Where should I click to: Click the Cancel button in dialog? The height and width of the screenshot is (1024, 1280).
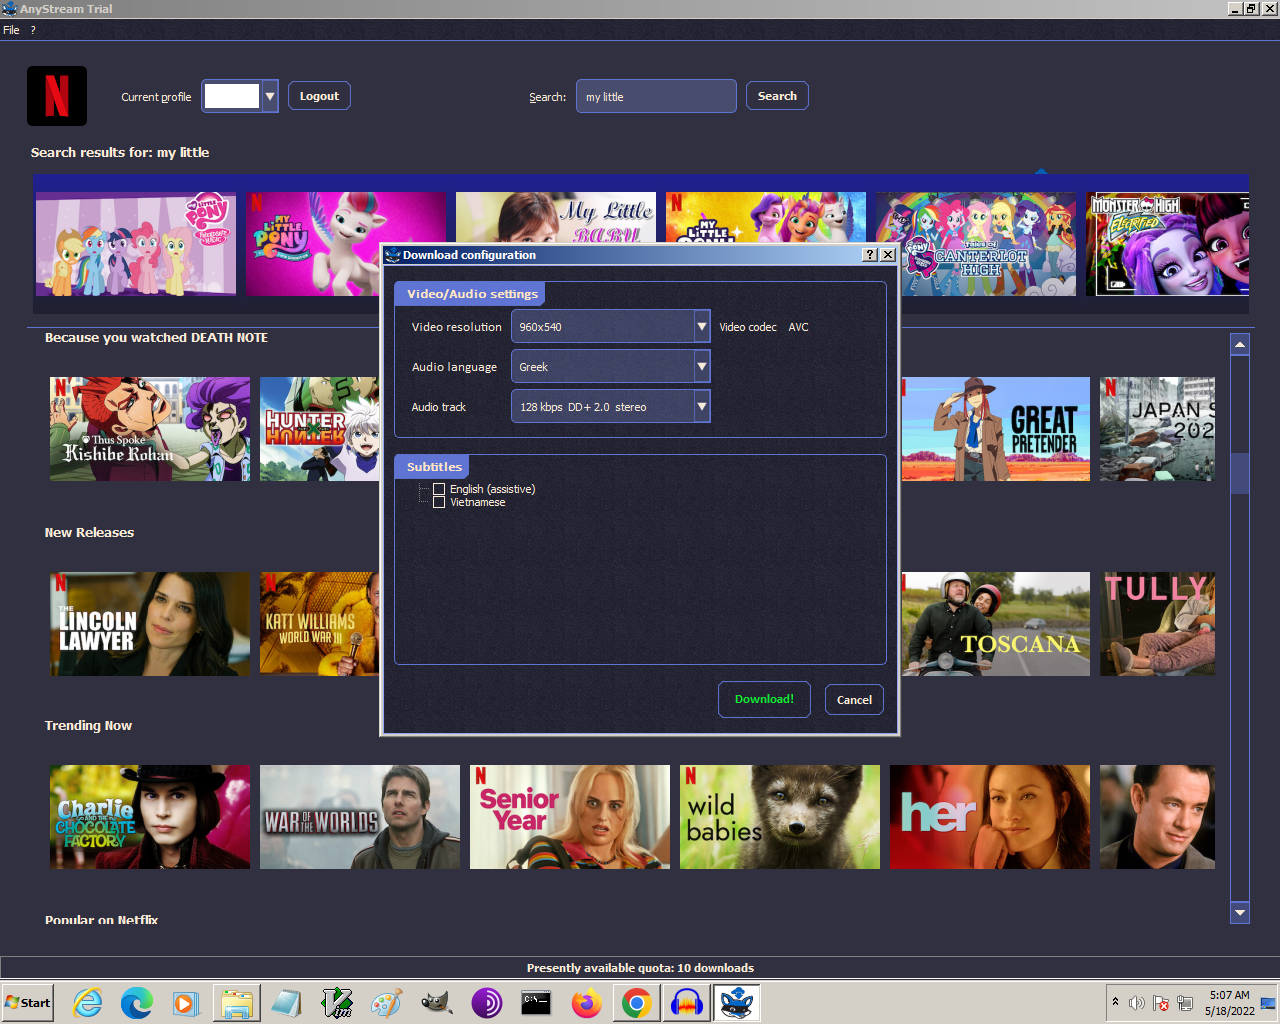854,700
